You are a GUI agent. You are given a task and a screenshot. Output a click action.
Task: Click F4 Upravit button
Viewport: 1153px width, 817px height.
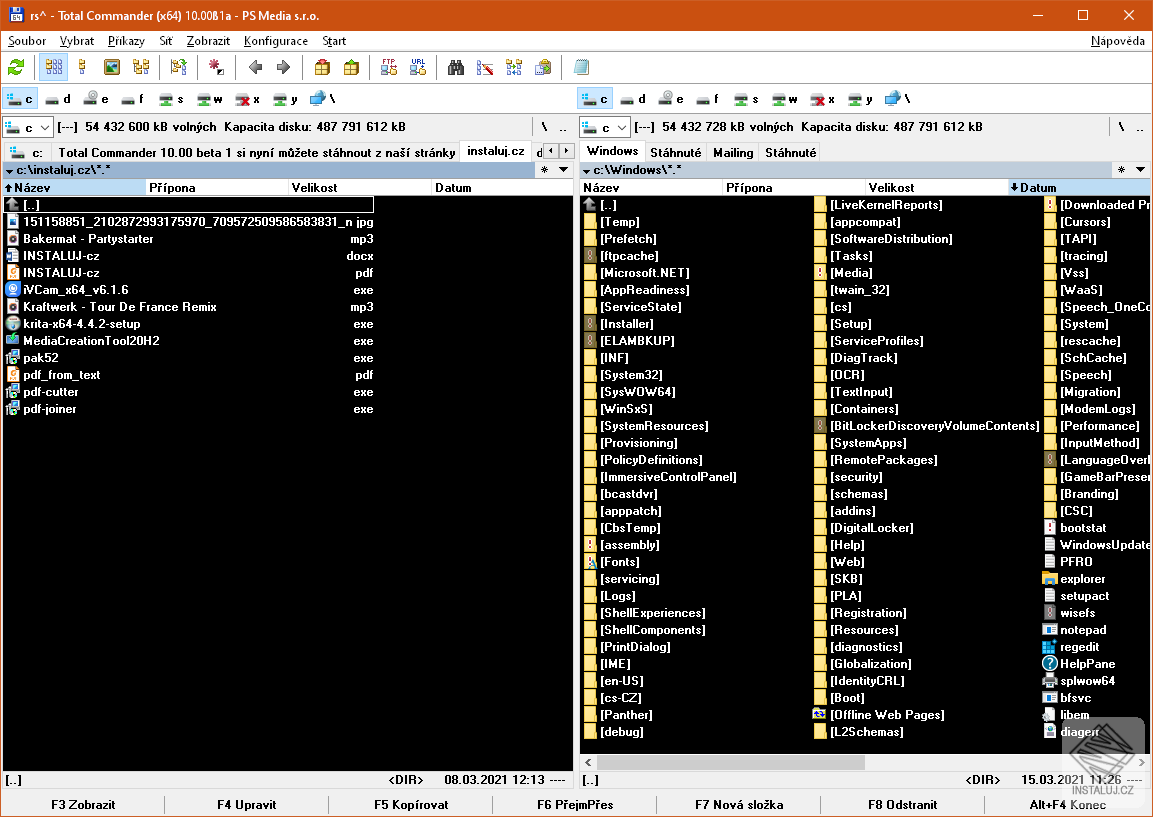point(246,804)
